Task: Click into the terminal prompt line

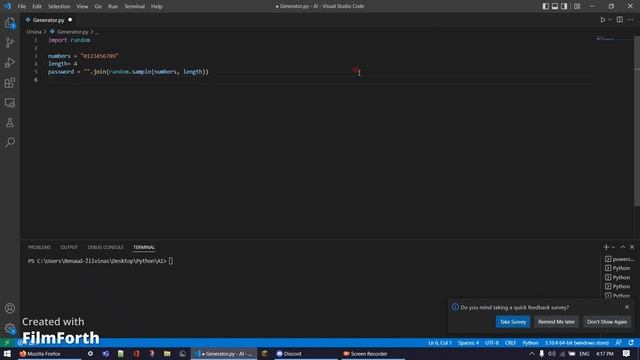Action: [100, 261]
